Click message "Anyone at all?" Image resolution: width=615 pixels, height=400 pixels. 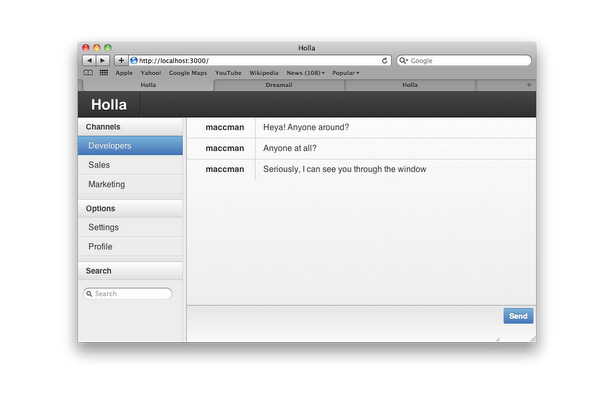[289, 148]
